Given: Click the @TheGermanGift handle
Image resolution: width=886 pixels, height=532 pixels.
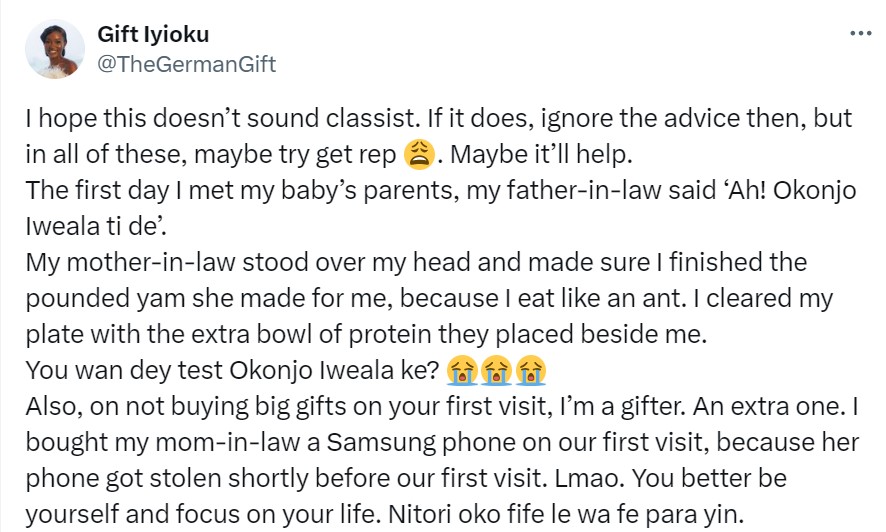Looking at the screenshot, I should coord(185,65).
